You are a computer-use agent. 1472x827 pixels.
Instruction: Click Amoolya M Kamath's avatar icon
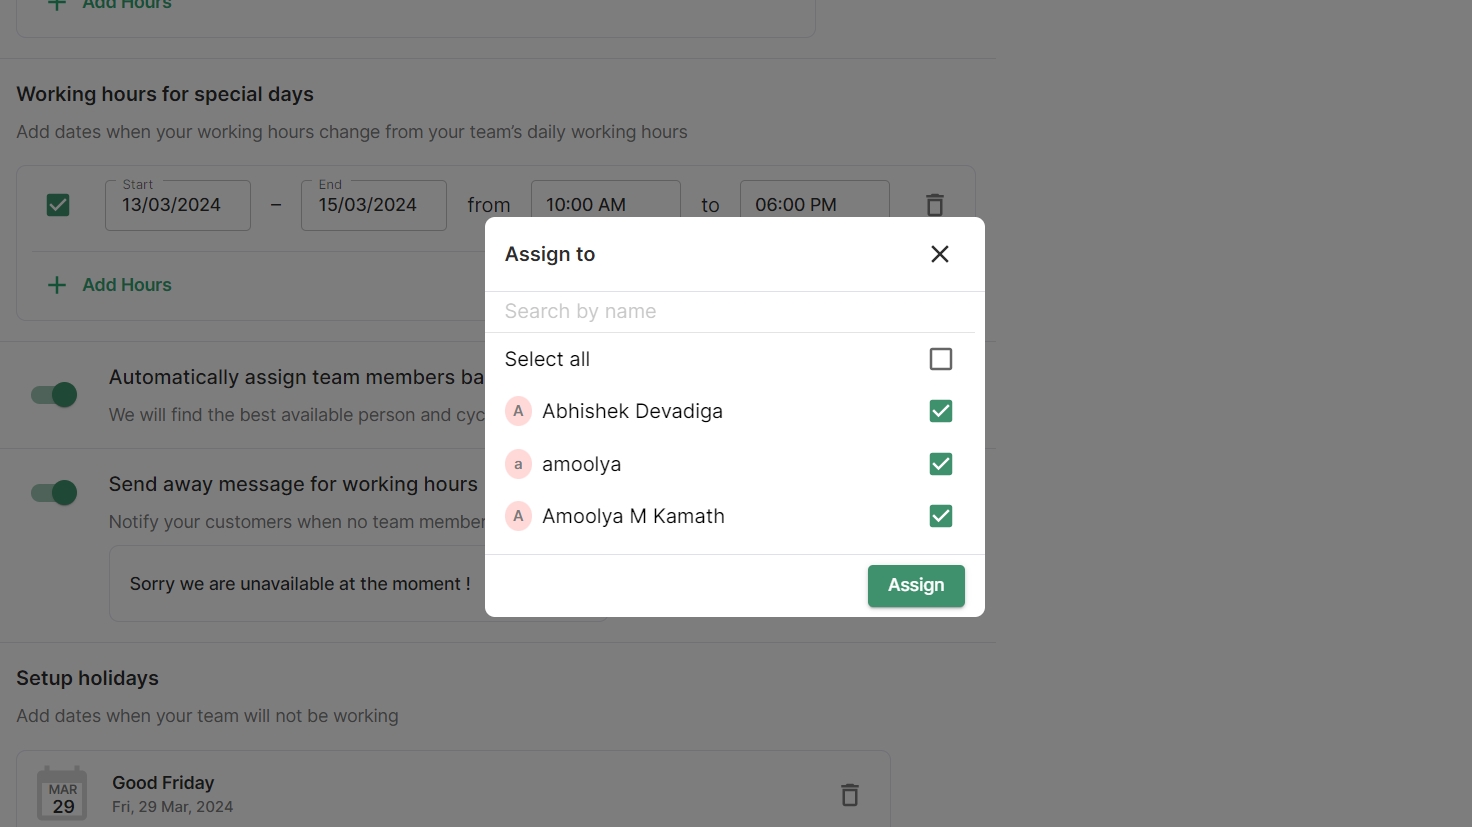518,516
